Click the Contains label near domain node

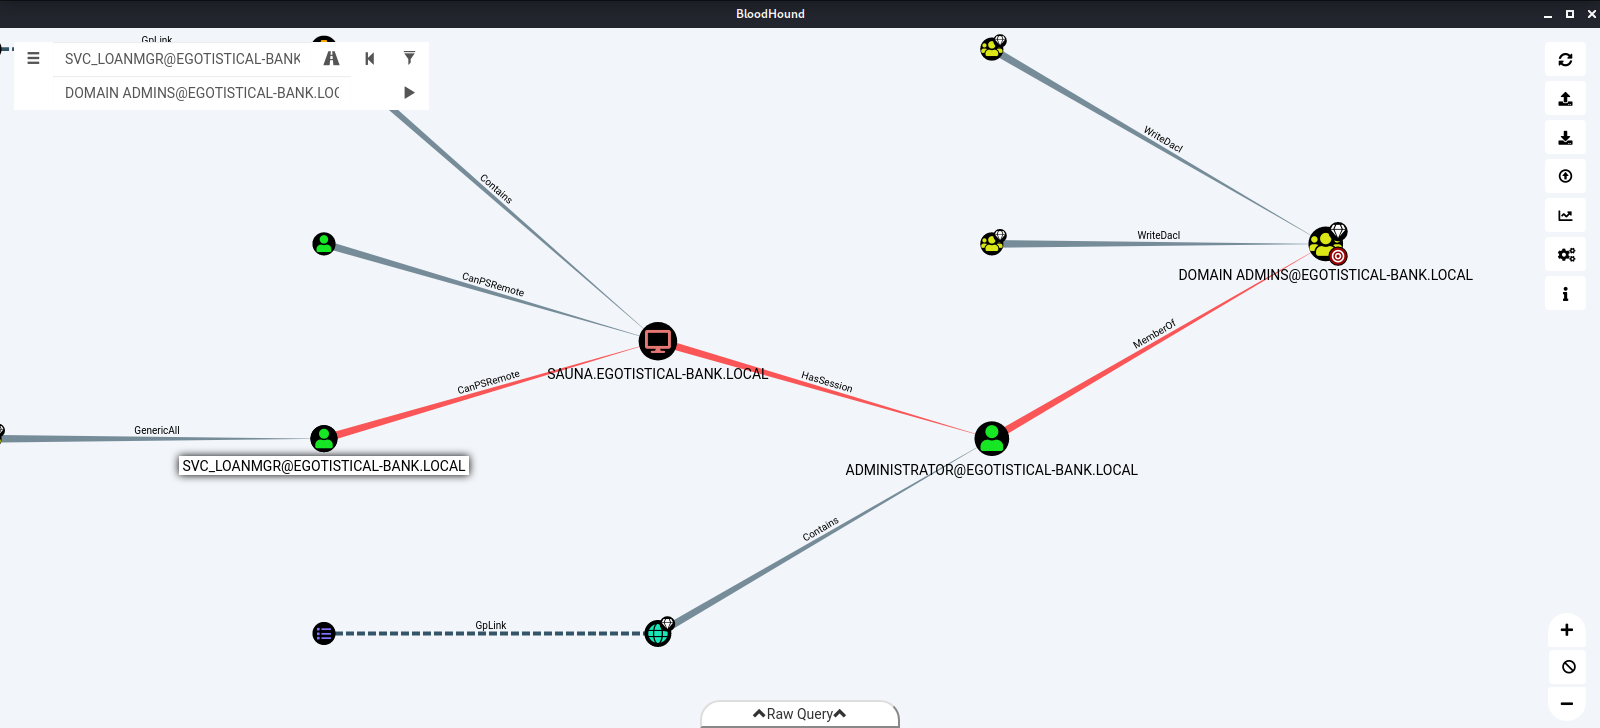821,529
